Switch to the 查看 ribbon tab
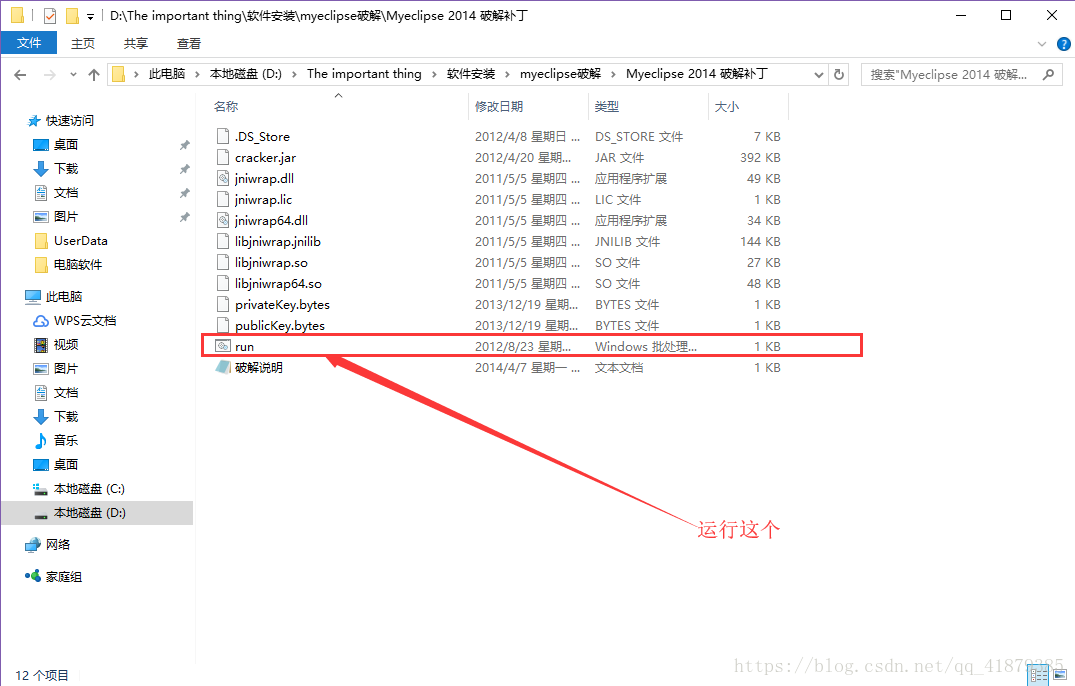Screen dimensions: 1075x686 [189, 43]
